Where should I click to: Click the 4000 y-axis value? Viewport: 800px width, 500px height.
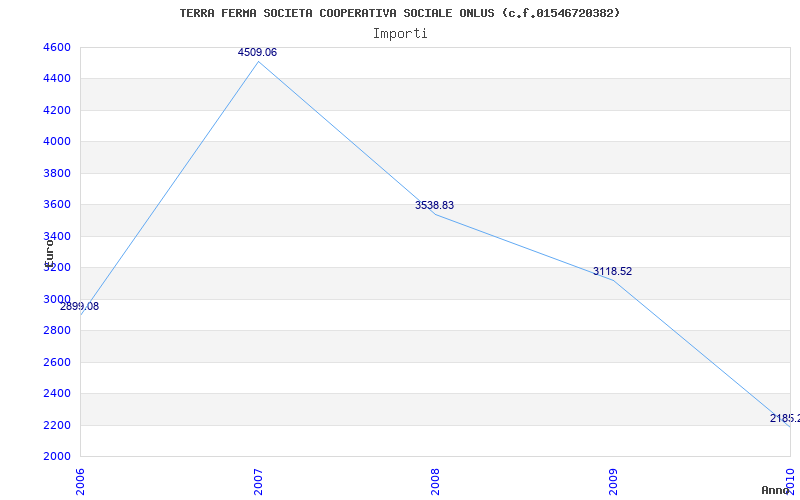(x=55, y=141)
